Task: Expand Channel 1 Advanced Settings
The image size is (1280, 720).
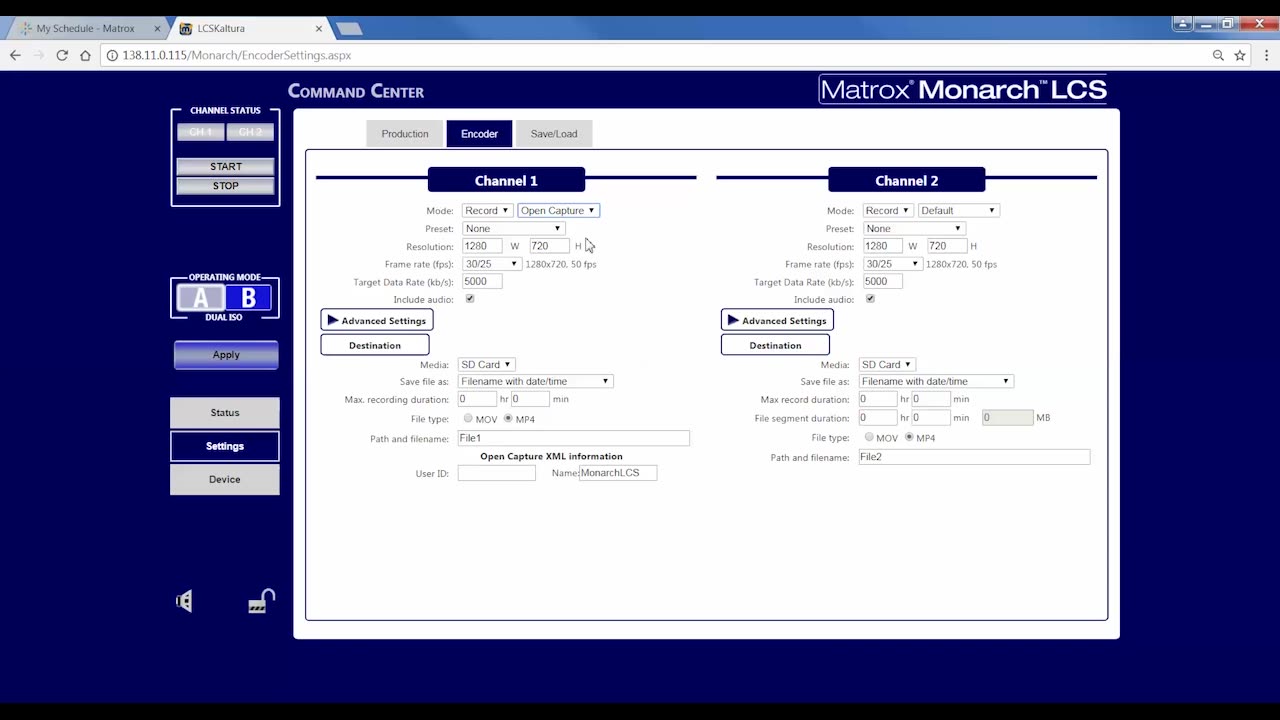Action: coord(376,320)
